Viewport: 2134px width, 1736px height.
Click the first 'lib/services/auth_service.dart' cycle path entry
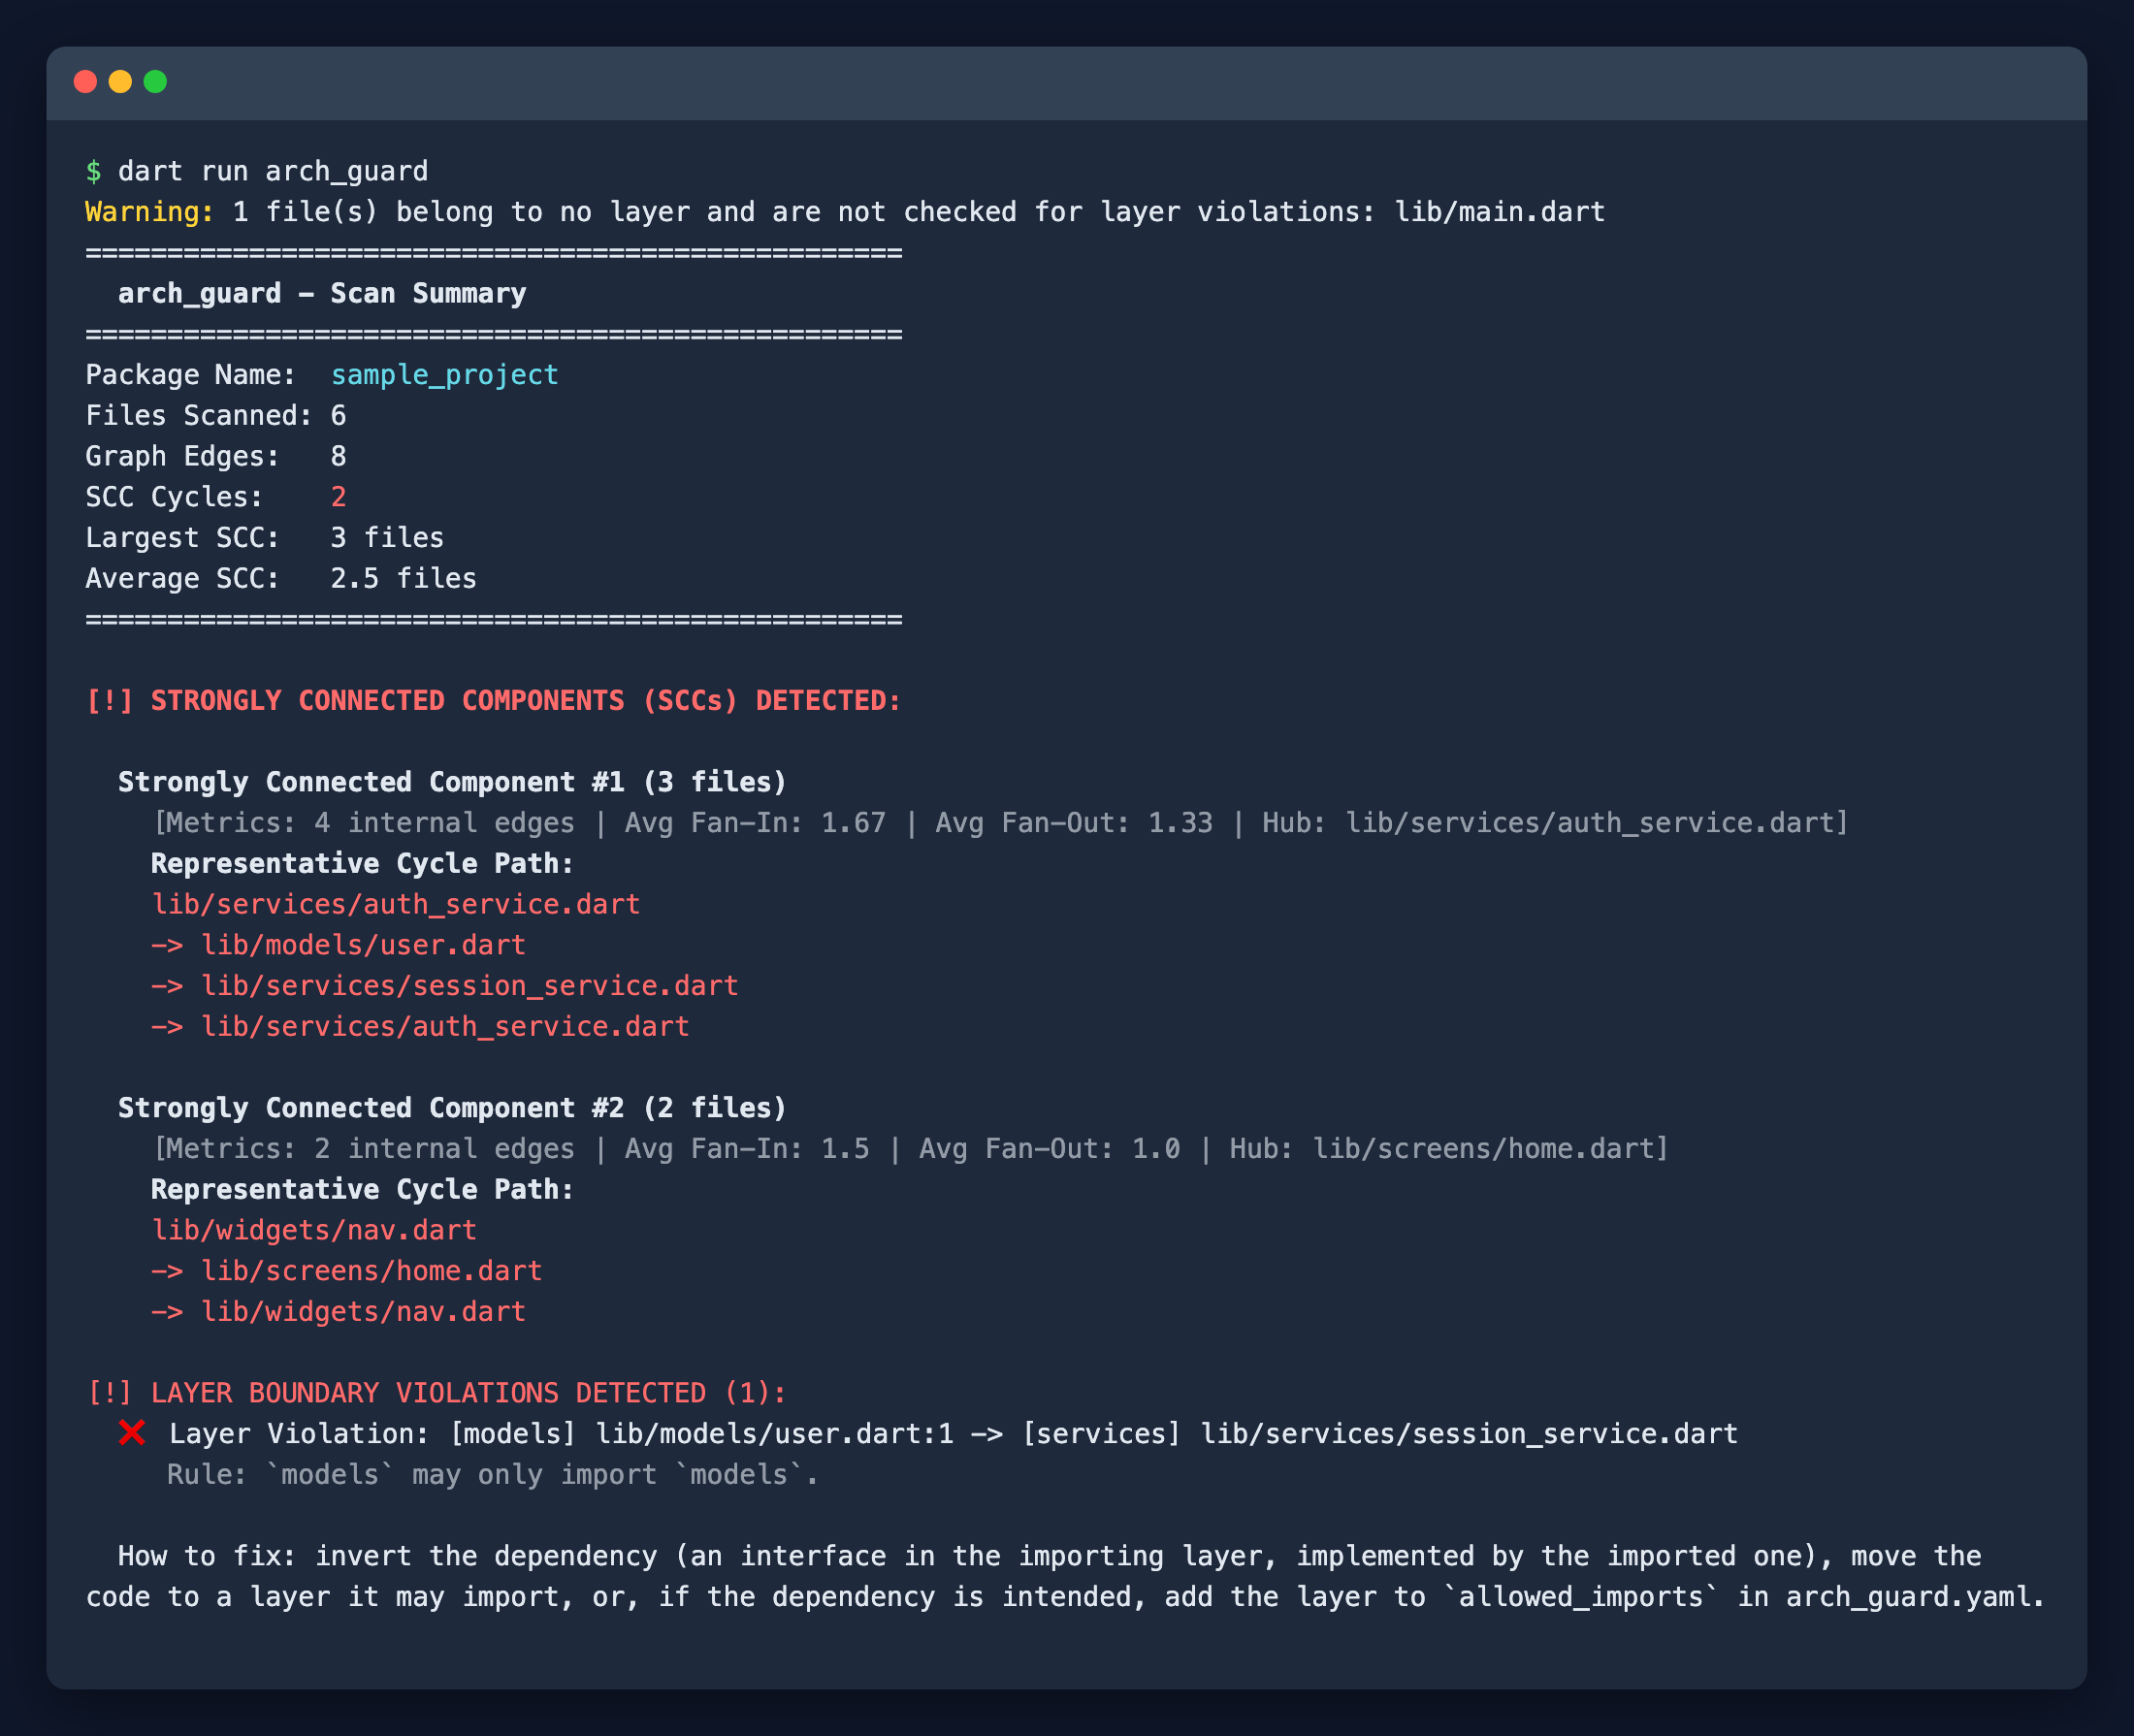(x=396, y=904)
